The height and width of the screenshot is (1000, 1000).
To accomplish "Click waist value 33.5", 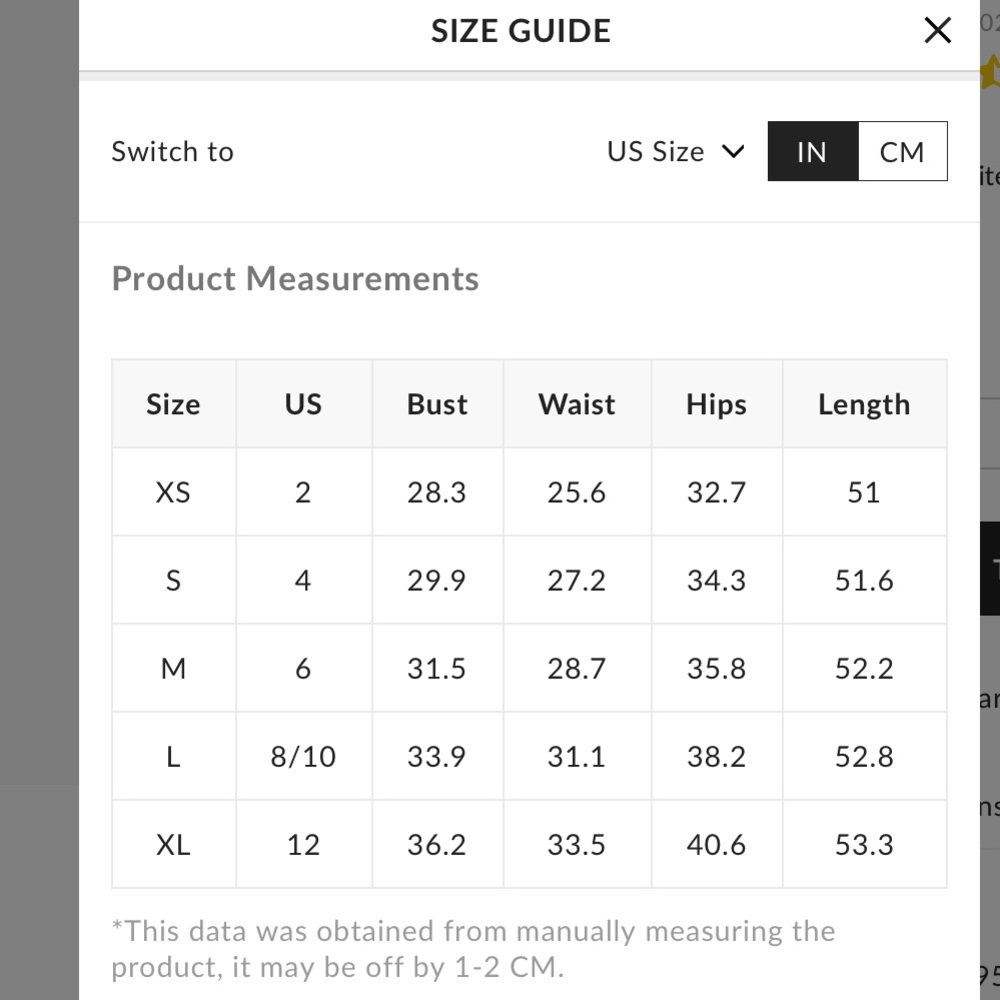I will (x=577, y=844).
